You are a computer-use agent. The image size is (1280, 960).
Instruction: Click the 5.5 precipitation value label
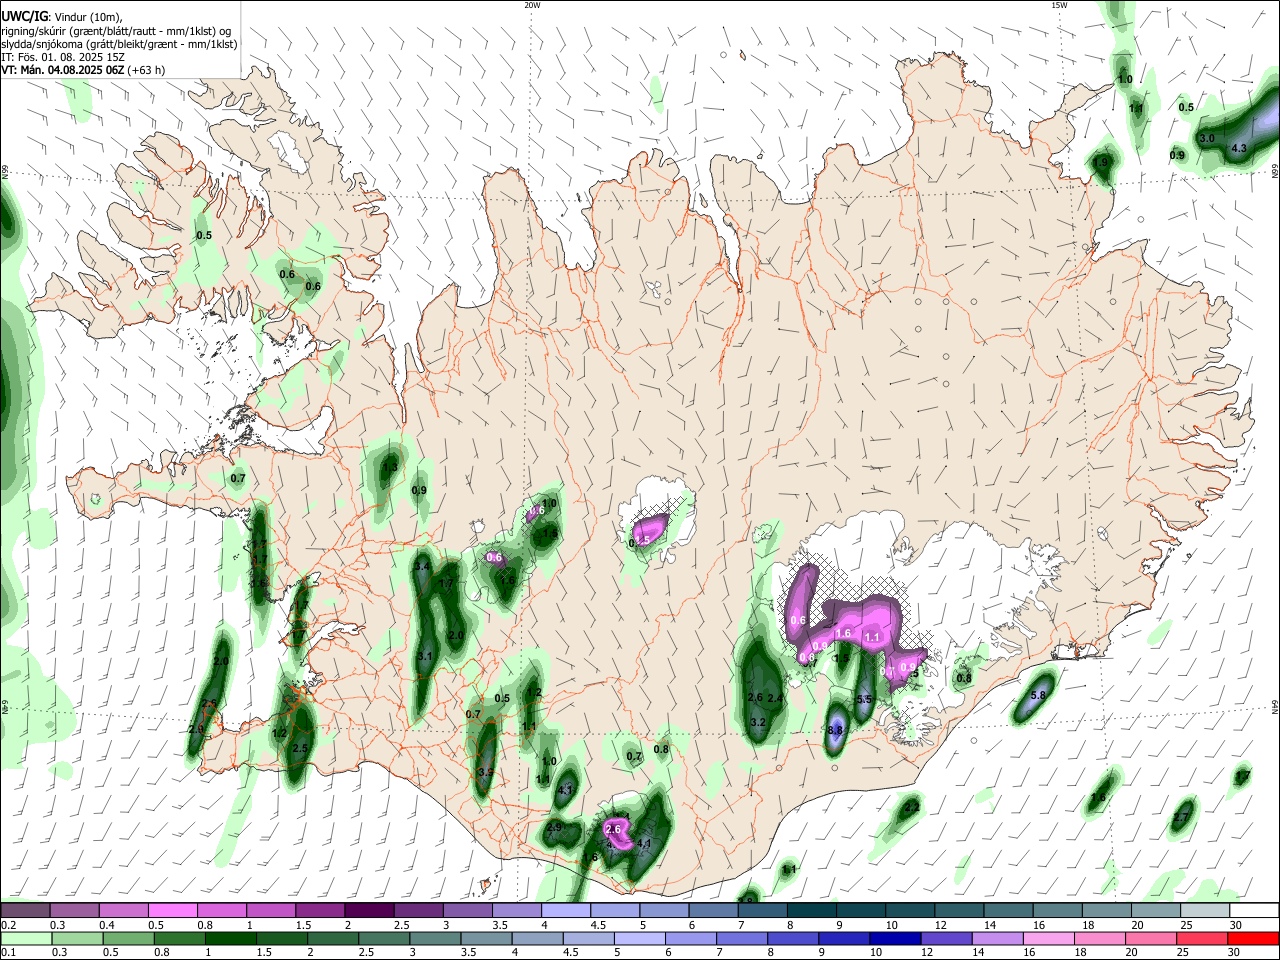[865, 699]
